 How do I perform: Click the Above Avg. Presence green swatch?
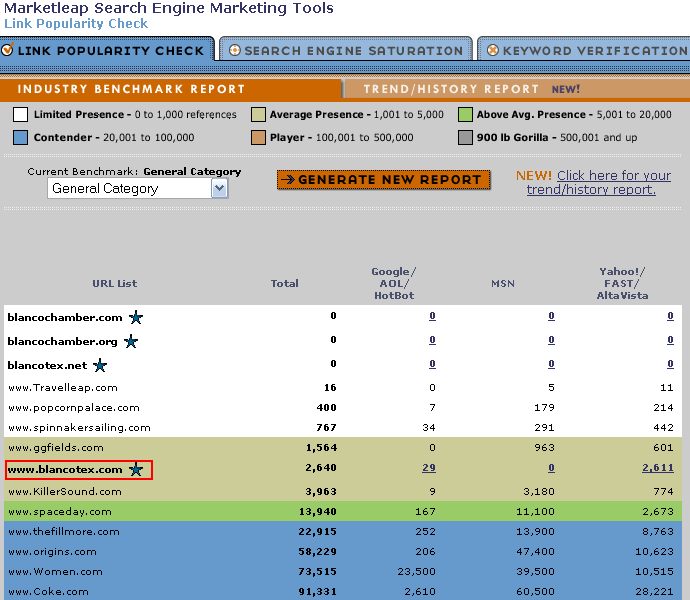coord(465,114)
